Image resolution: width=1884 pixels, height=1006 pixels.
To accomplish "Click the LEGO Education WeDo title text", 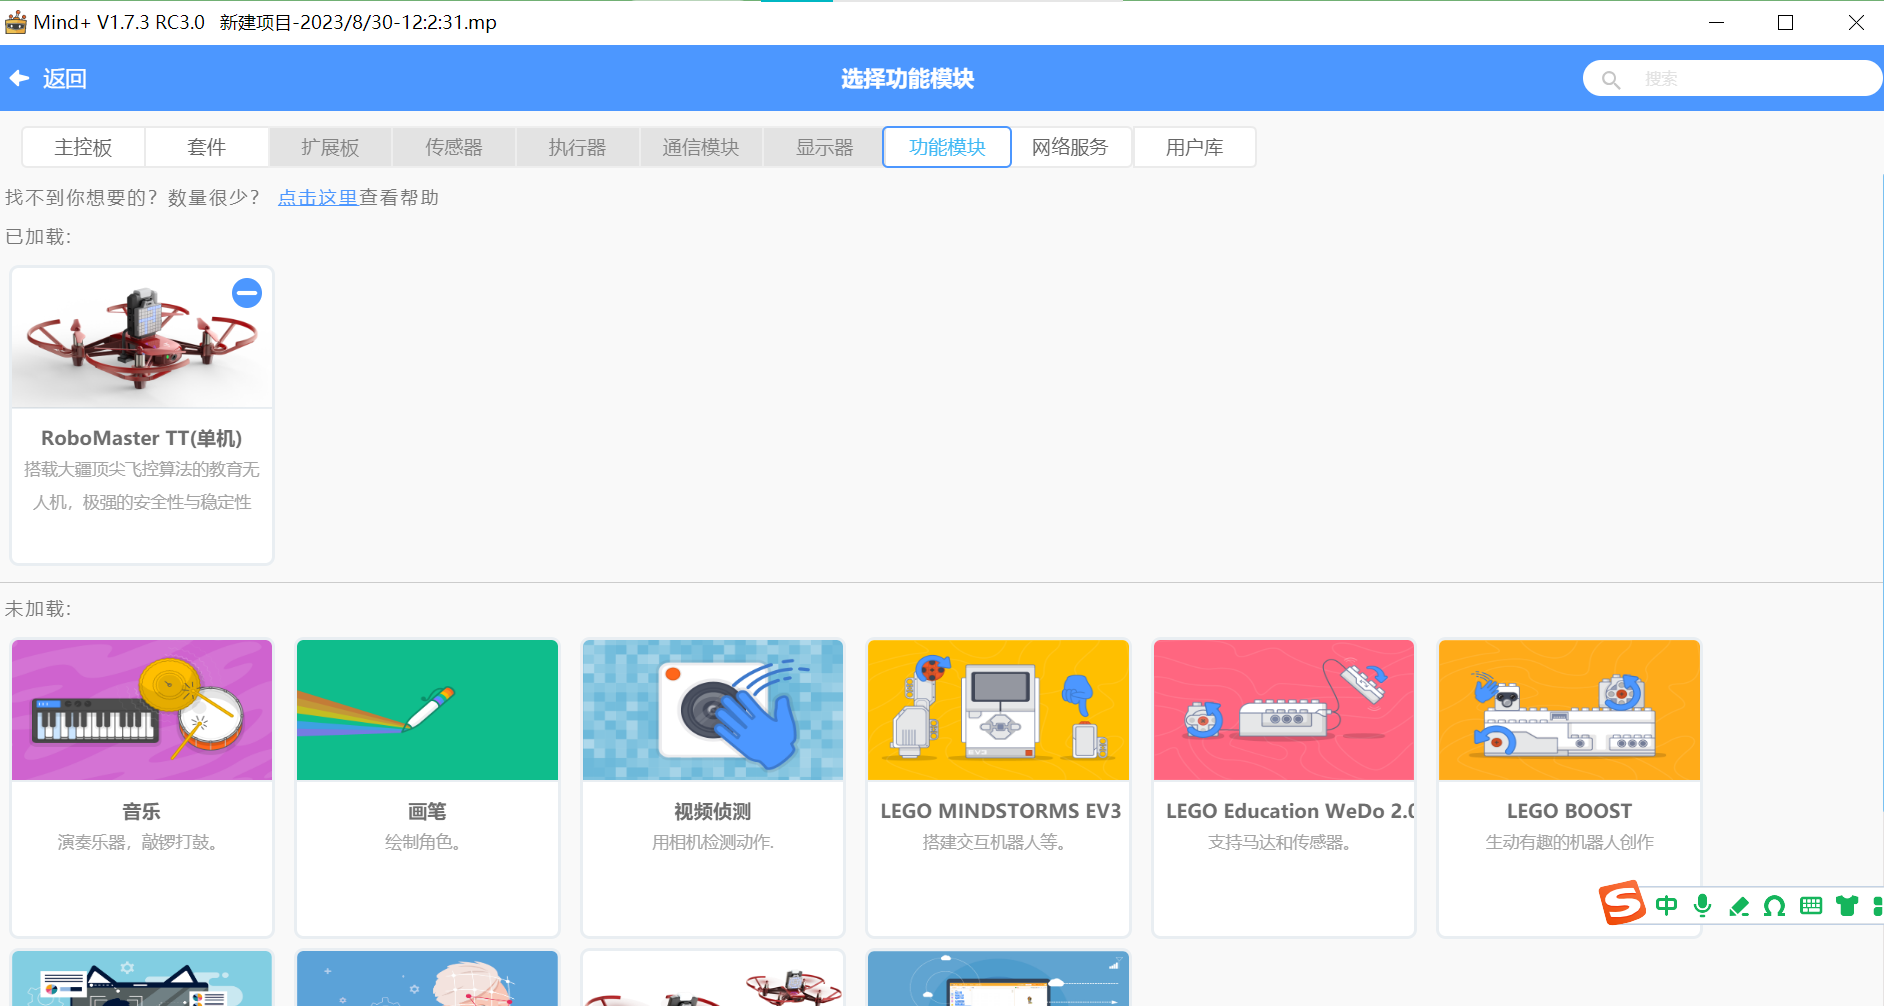I will pyautogui.click(x=1289, y=811).
